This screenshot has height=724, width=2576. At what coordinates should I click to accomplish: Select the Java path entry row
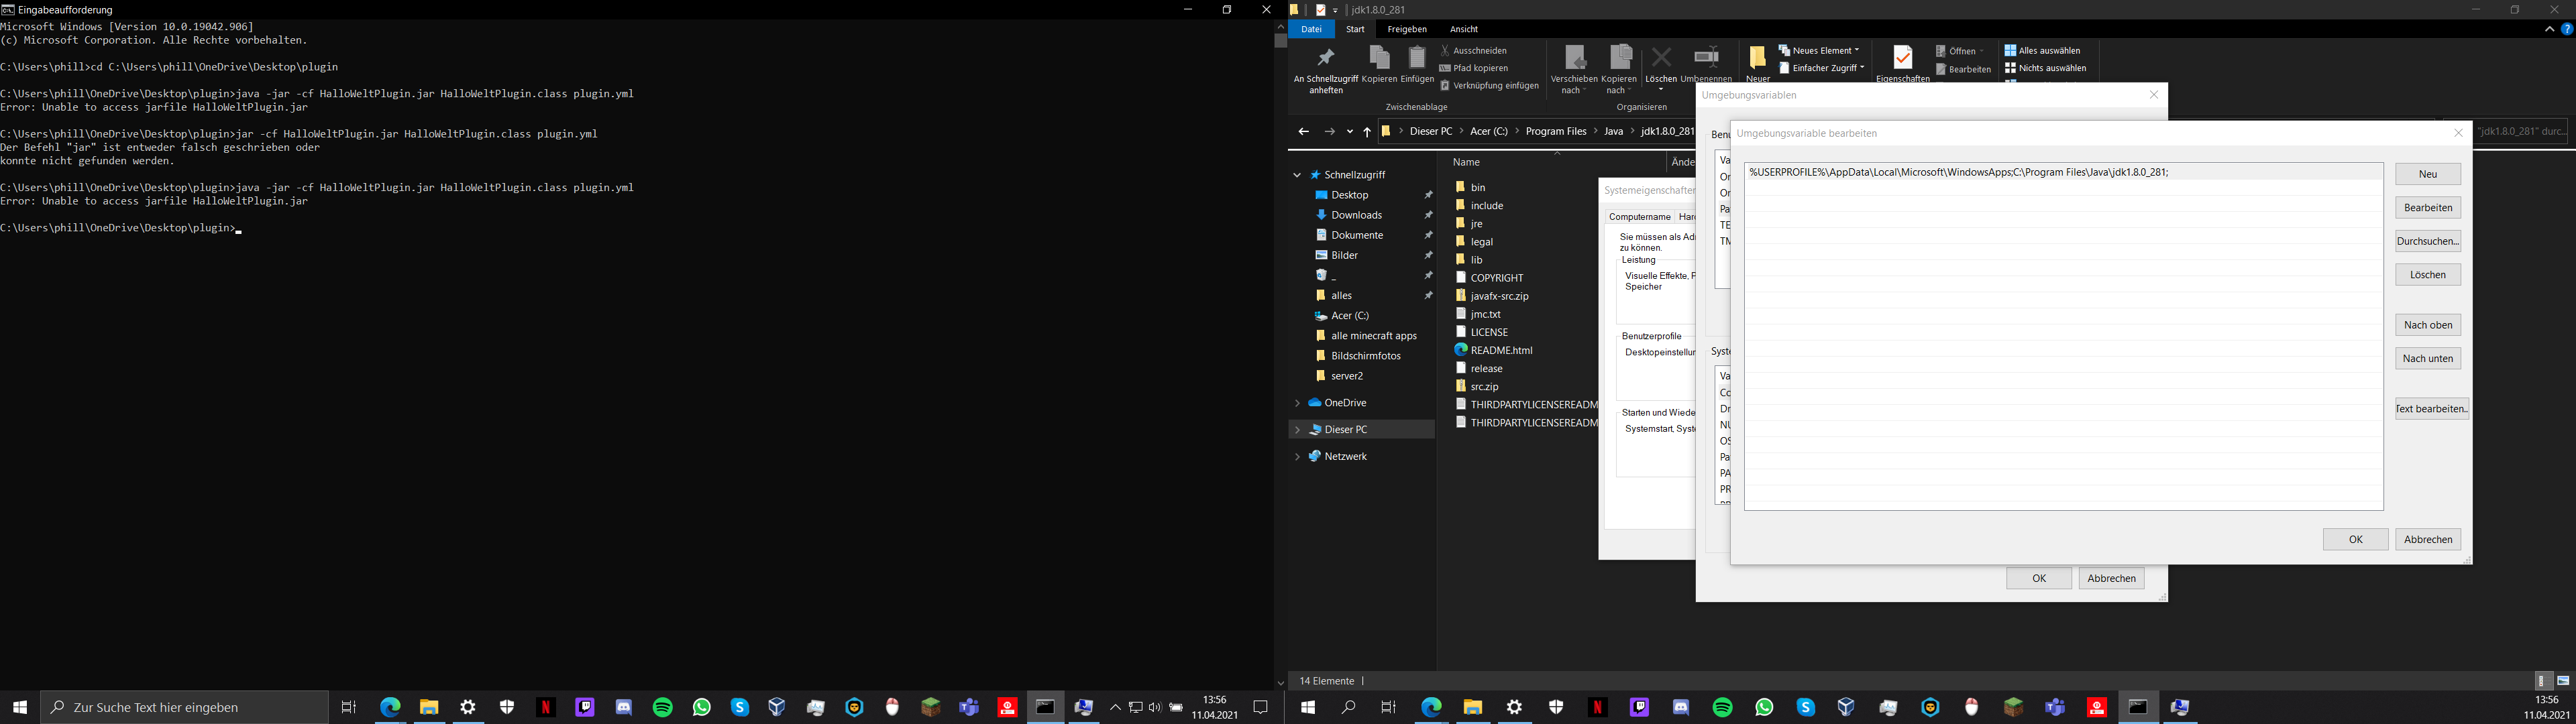pos(1958,172)
